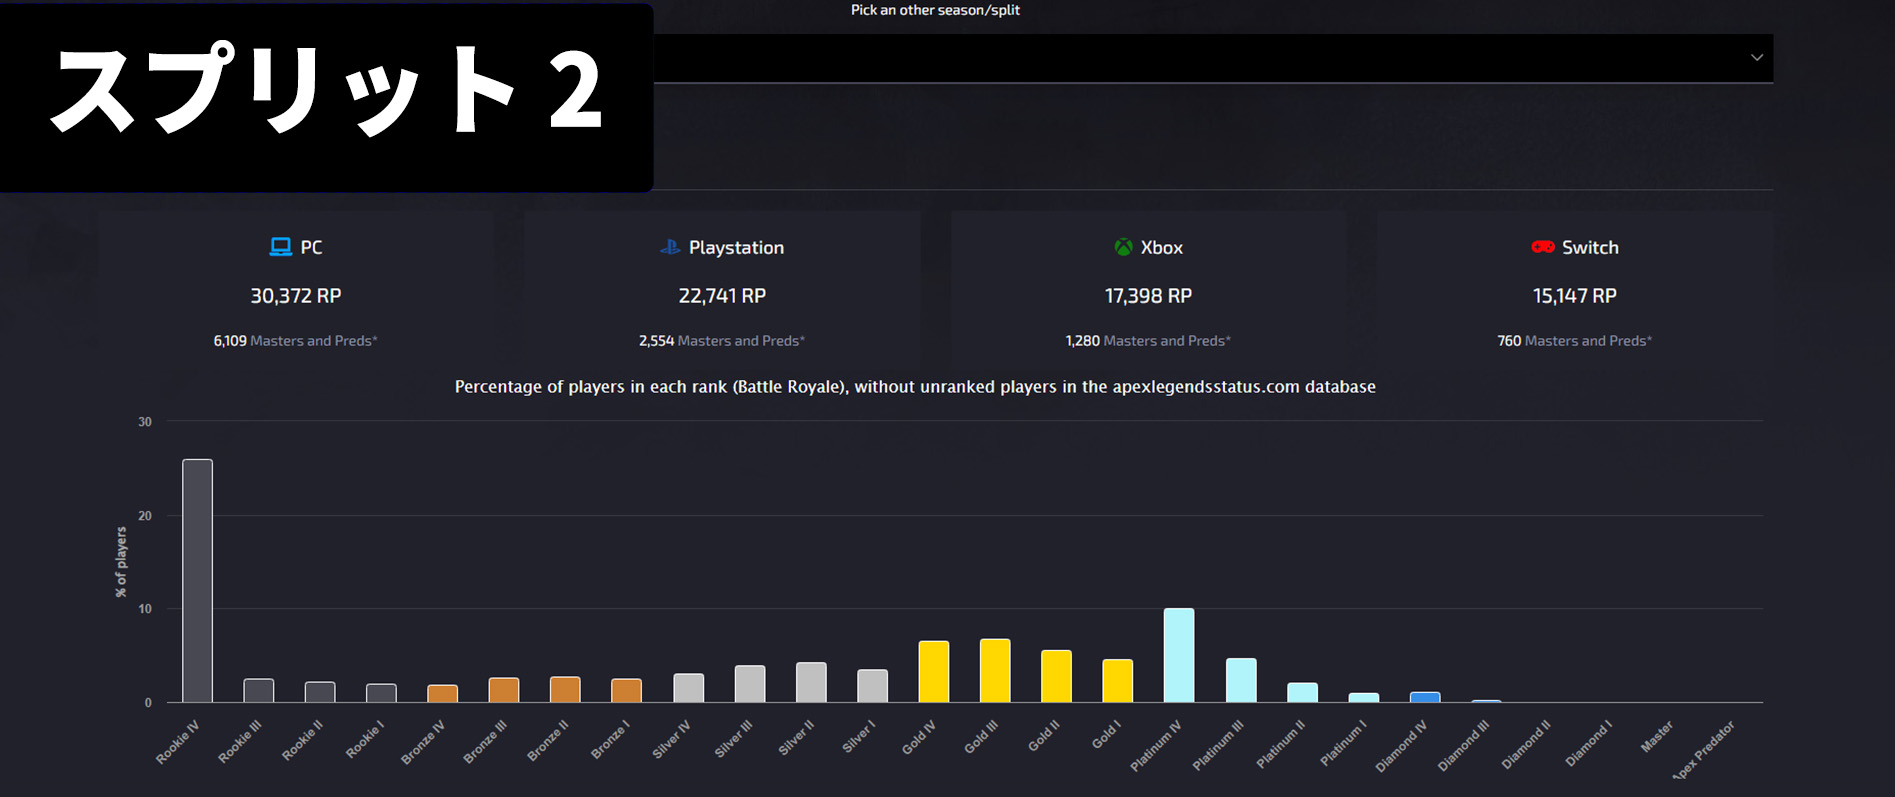Click the Bronze I chart bar
Viewport: 1895px width, 797px height.
point(626,690)
